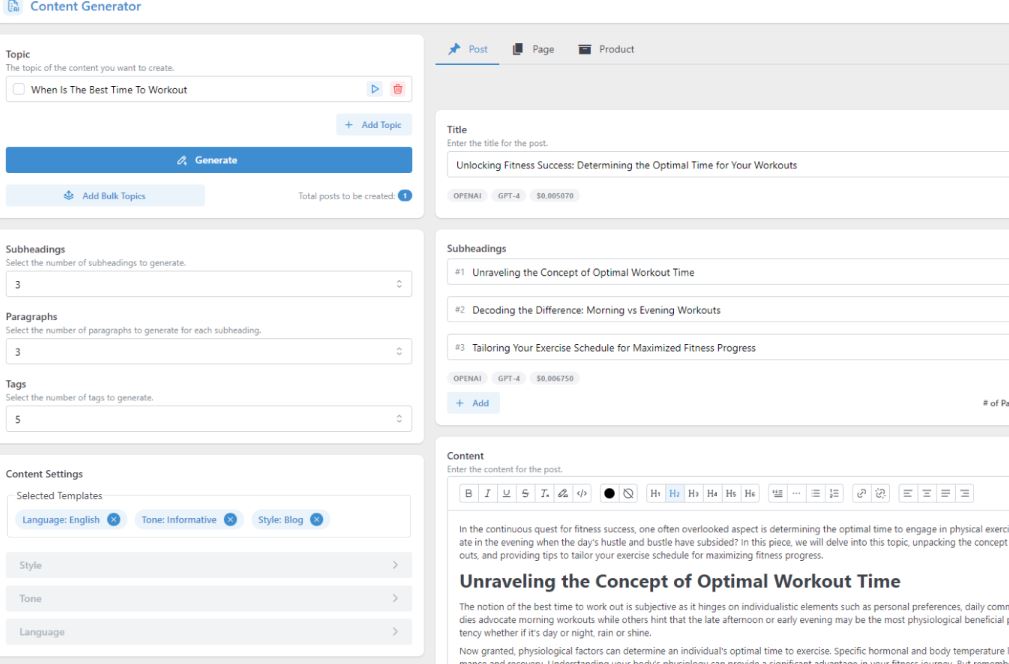Image resolution: width=1009 pixels, height=664 pixels.
Task: Click the clear formatting icon
Action: (544, 493)
